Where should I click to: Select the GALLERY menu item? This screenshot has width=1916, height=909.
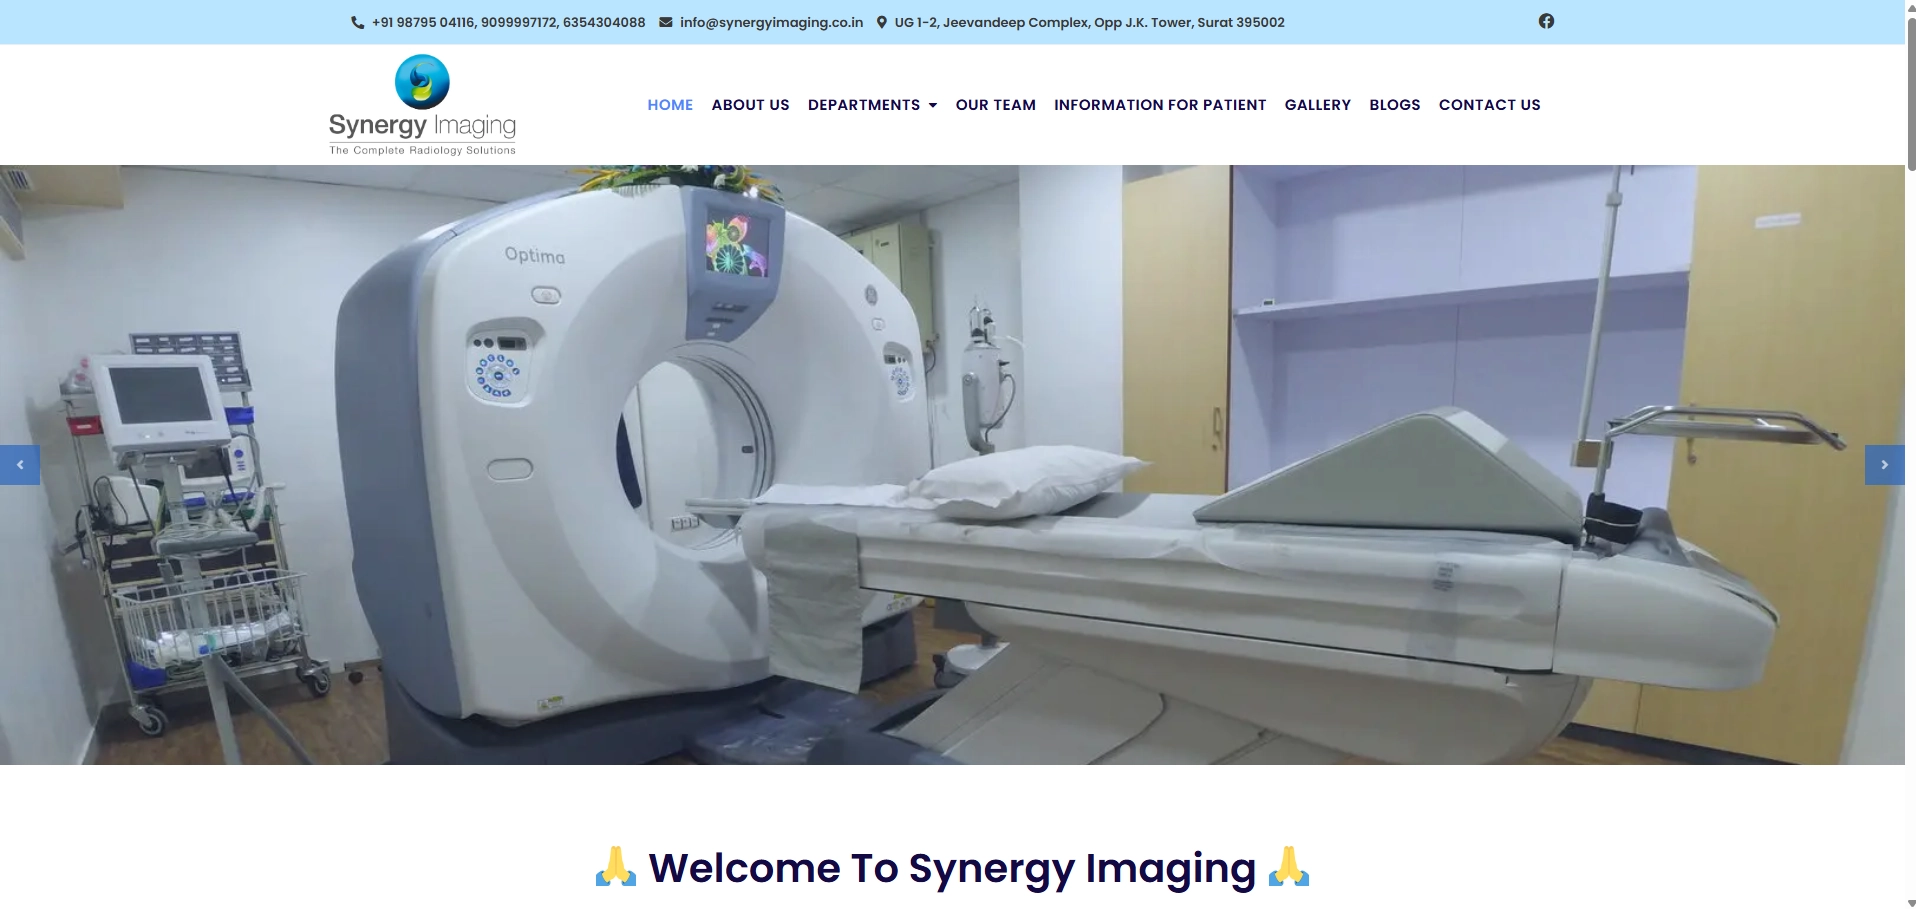1317,104
